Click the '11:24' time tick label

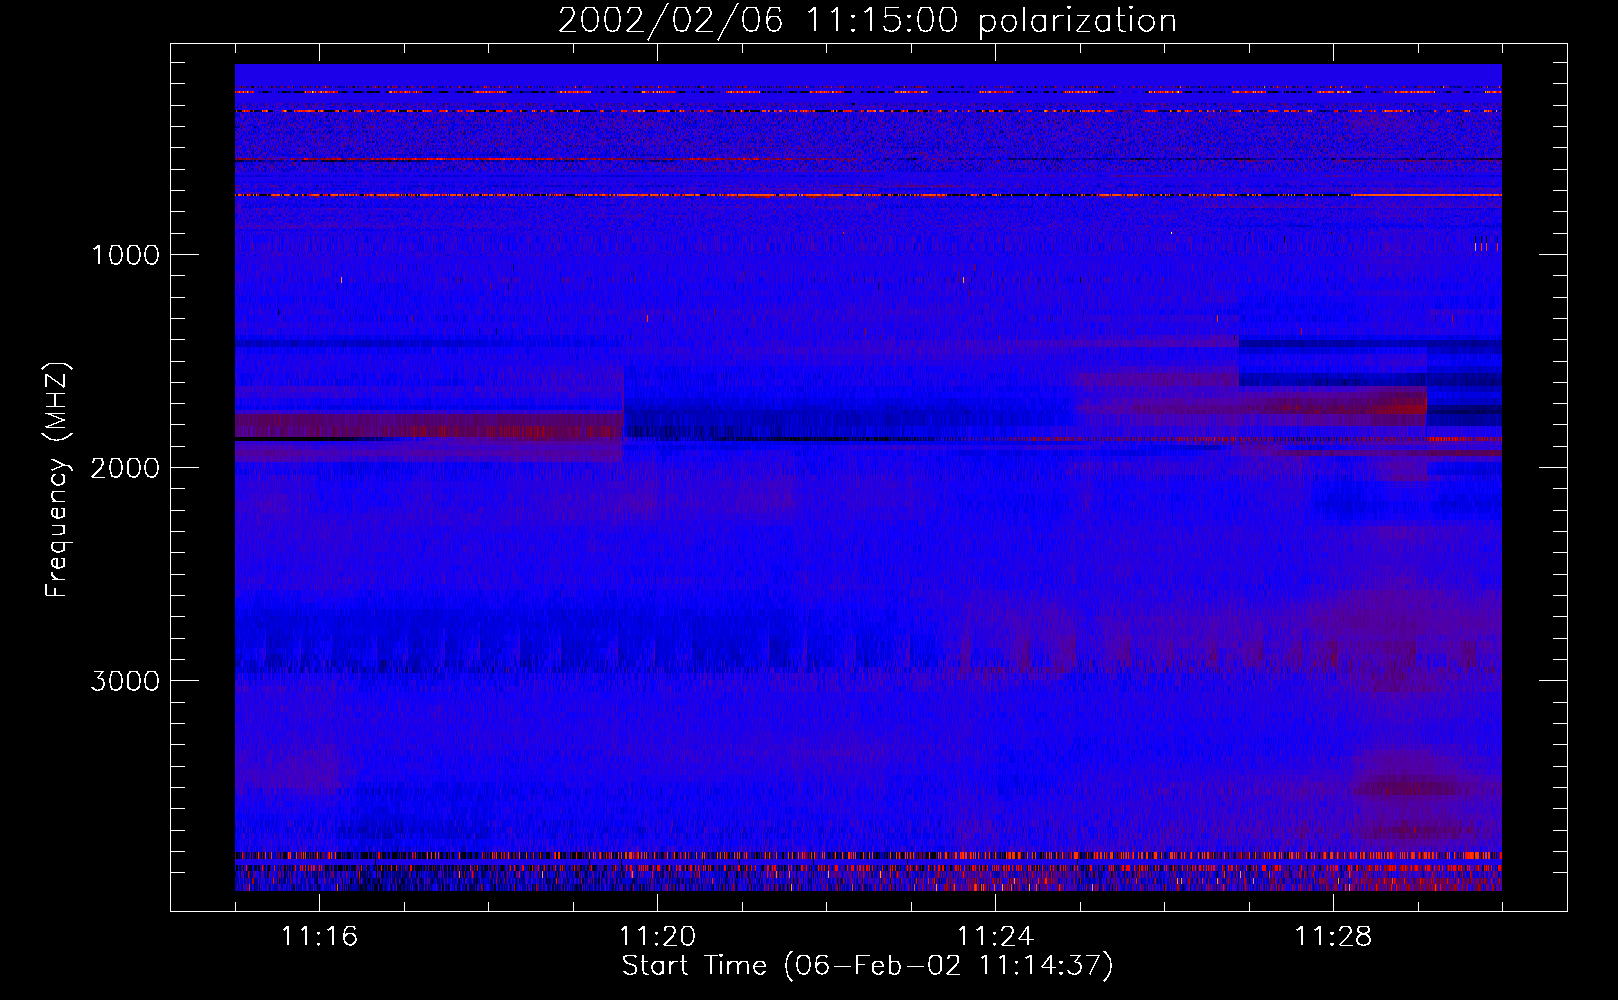coord(995,937)
